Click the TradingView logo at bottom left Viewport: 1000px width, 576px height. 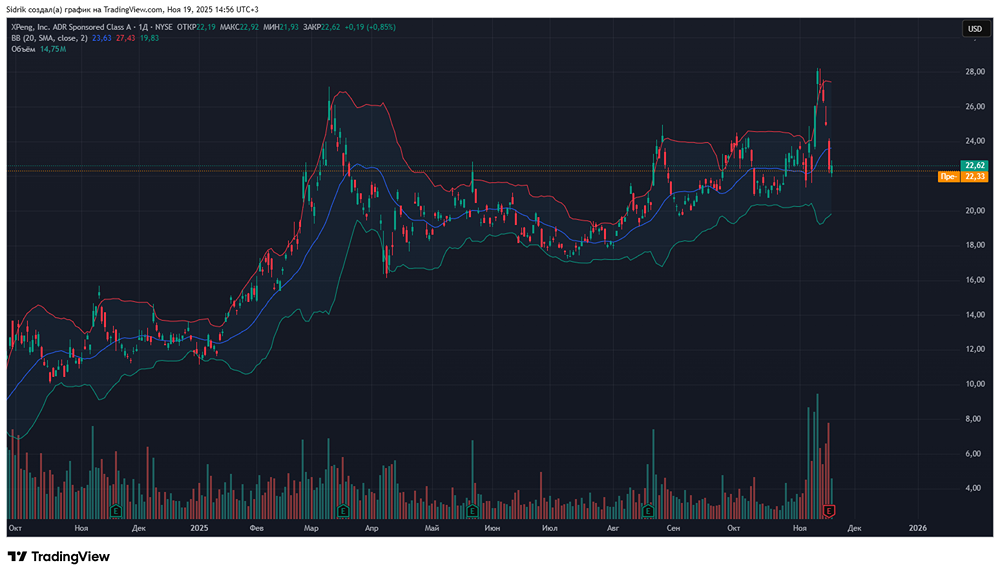click(58, 556)
